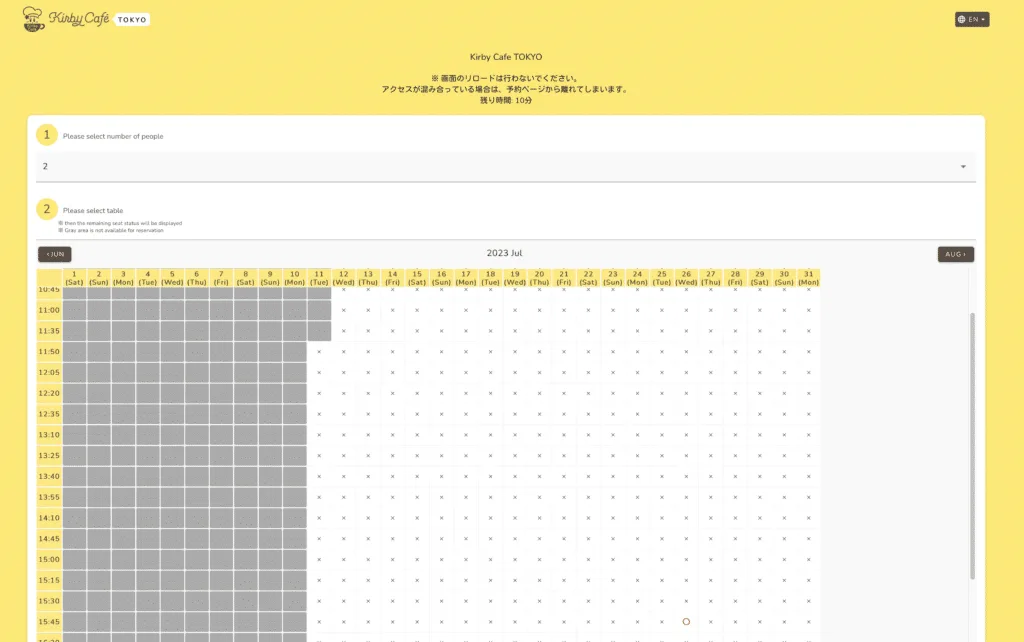Click the "12:35" time row label
The height and width of the screenshot is (642, 1024).
point(49,414)
